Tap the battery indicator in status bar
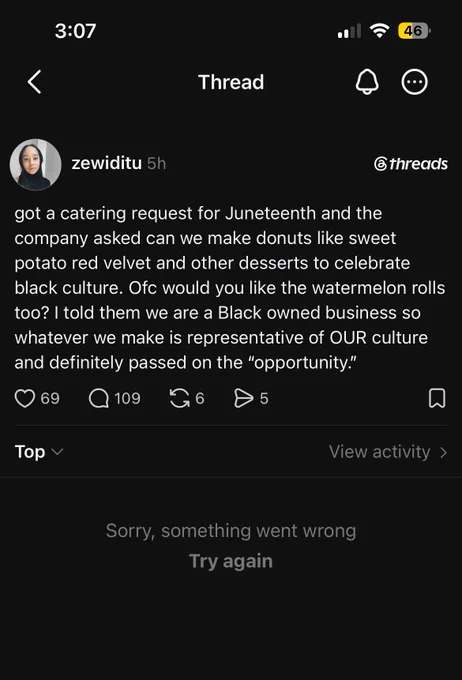 pyautogui.click(x=414, y=31)
